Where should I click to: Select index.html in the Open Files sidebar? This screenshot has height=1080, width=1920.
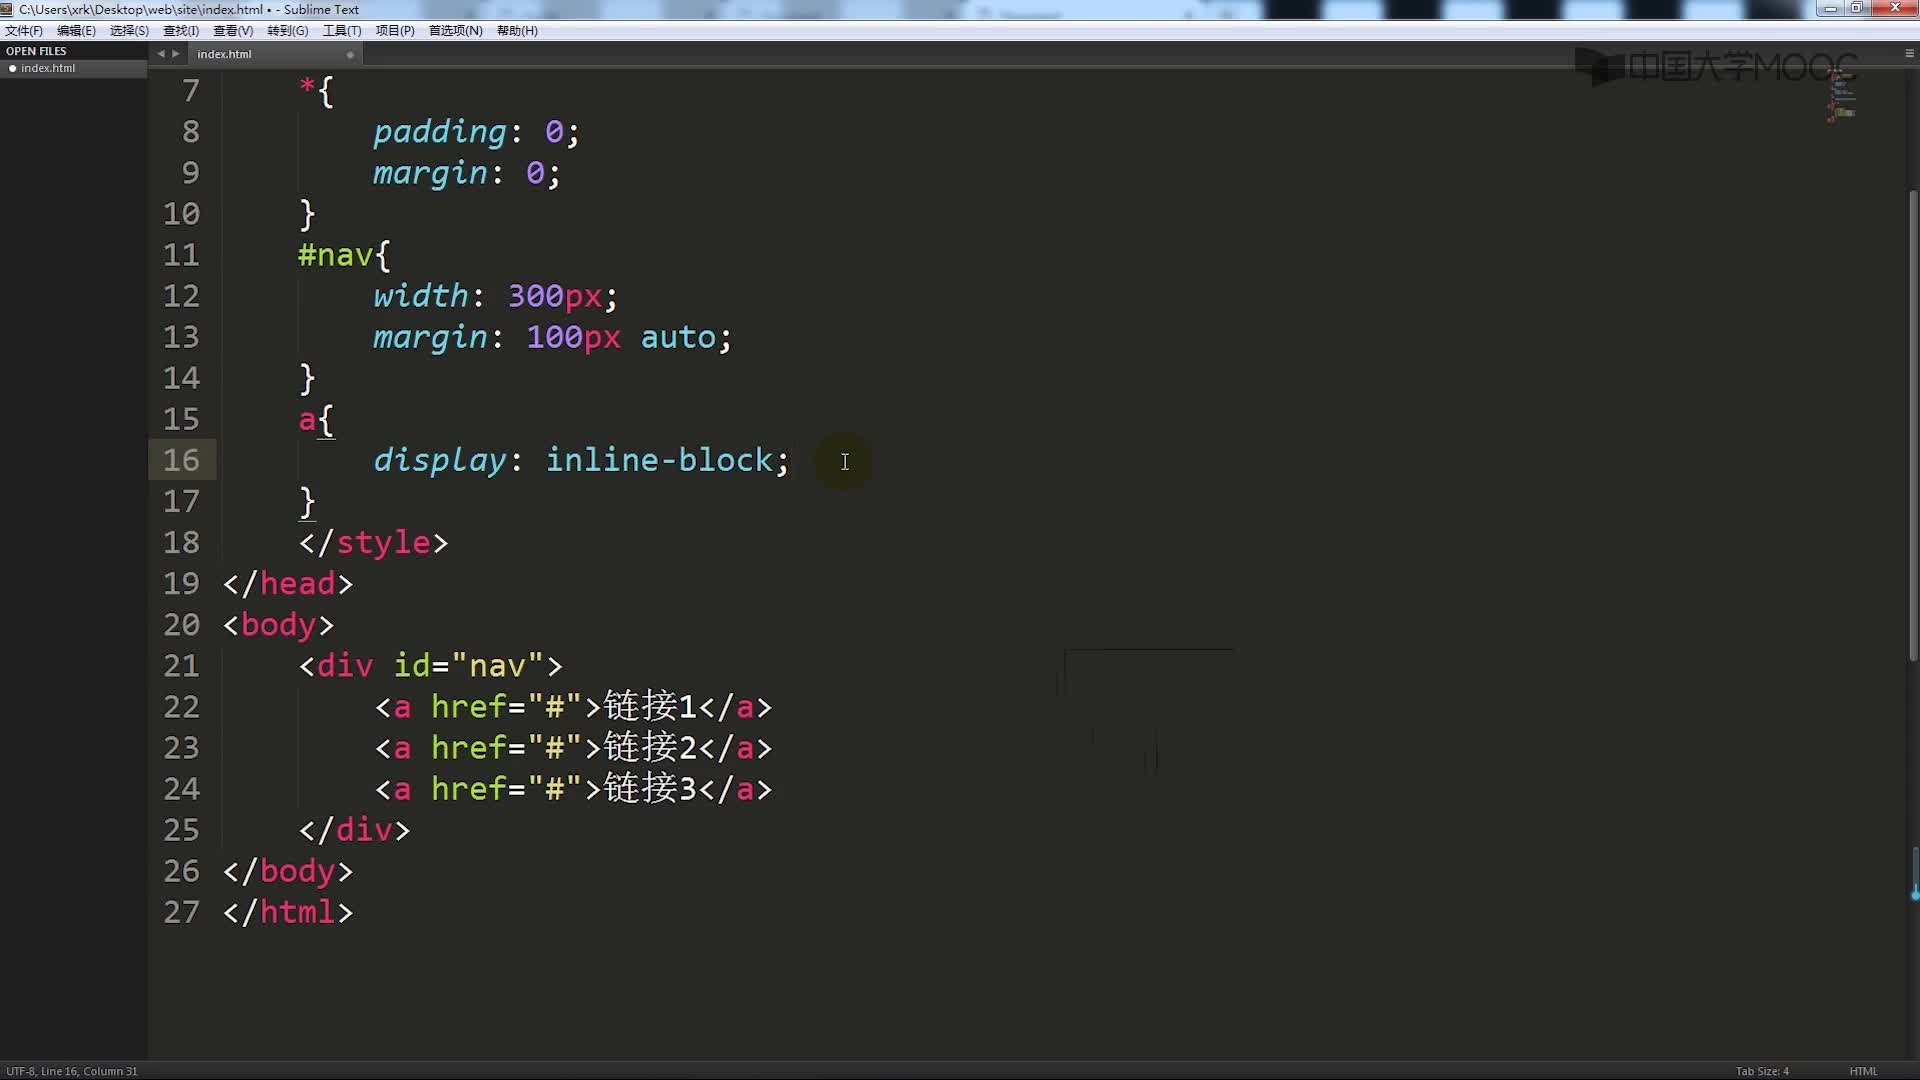pyautogui.click(x=74, y=69)
